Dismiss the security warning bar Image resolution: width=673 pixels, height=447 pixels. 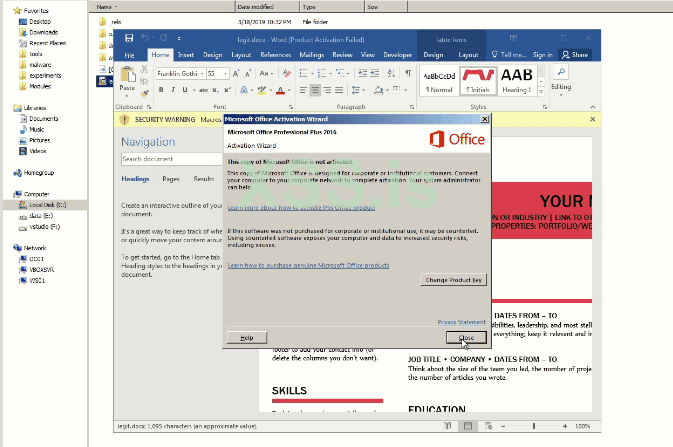click(592, 119)
